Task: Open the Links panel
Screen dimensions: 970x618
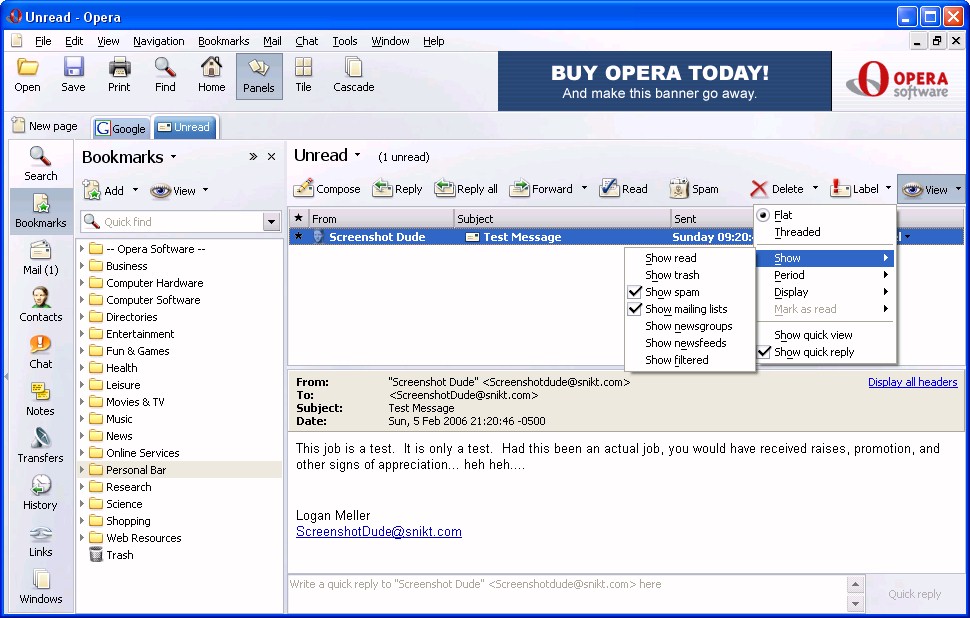Action: 40,540
